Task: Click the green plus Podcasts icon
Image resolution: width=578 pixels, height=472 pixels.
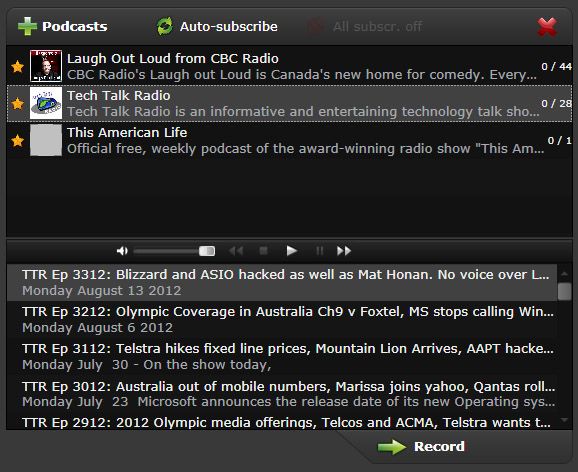Action: pyautogui.click(x=27, y=27)
